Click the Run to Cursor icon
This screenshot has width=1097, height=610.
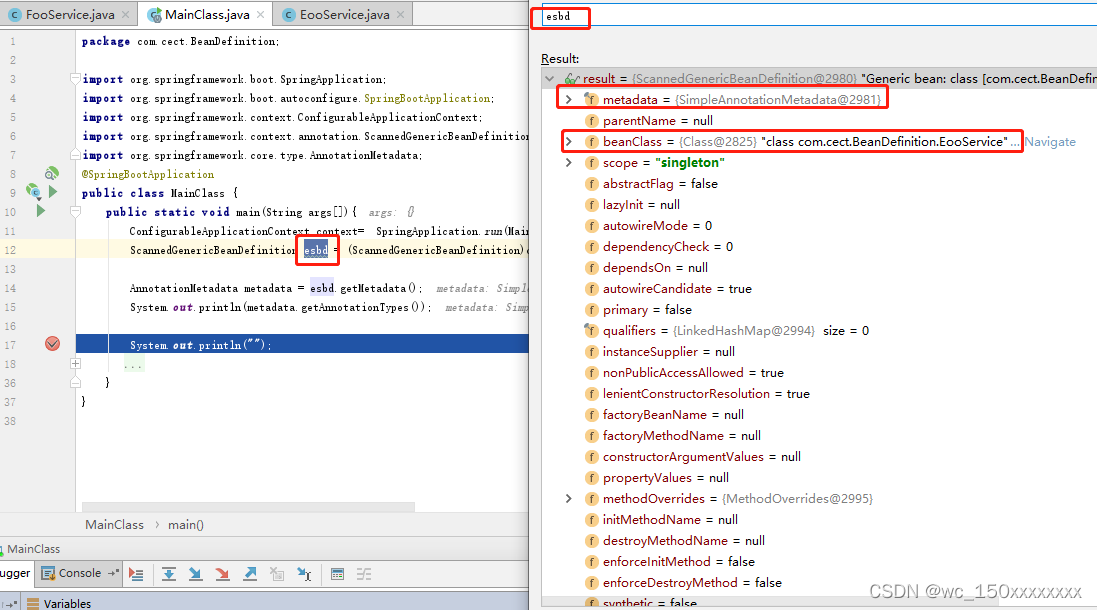pos(306,574)
